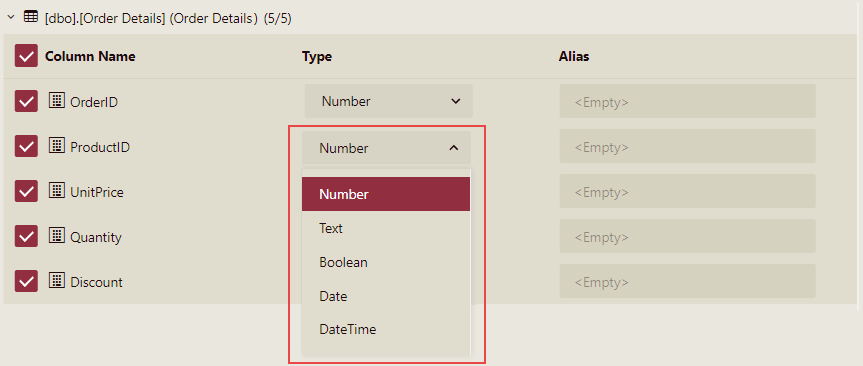The height and width of the screenshot is (366, 863).
Task: Choose Number in the type list
Action: 386,194
